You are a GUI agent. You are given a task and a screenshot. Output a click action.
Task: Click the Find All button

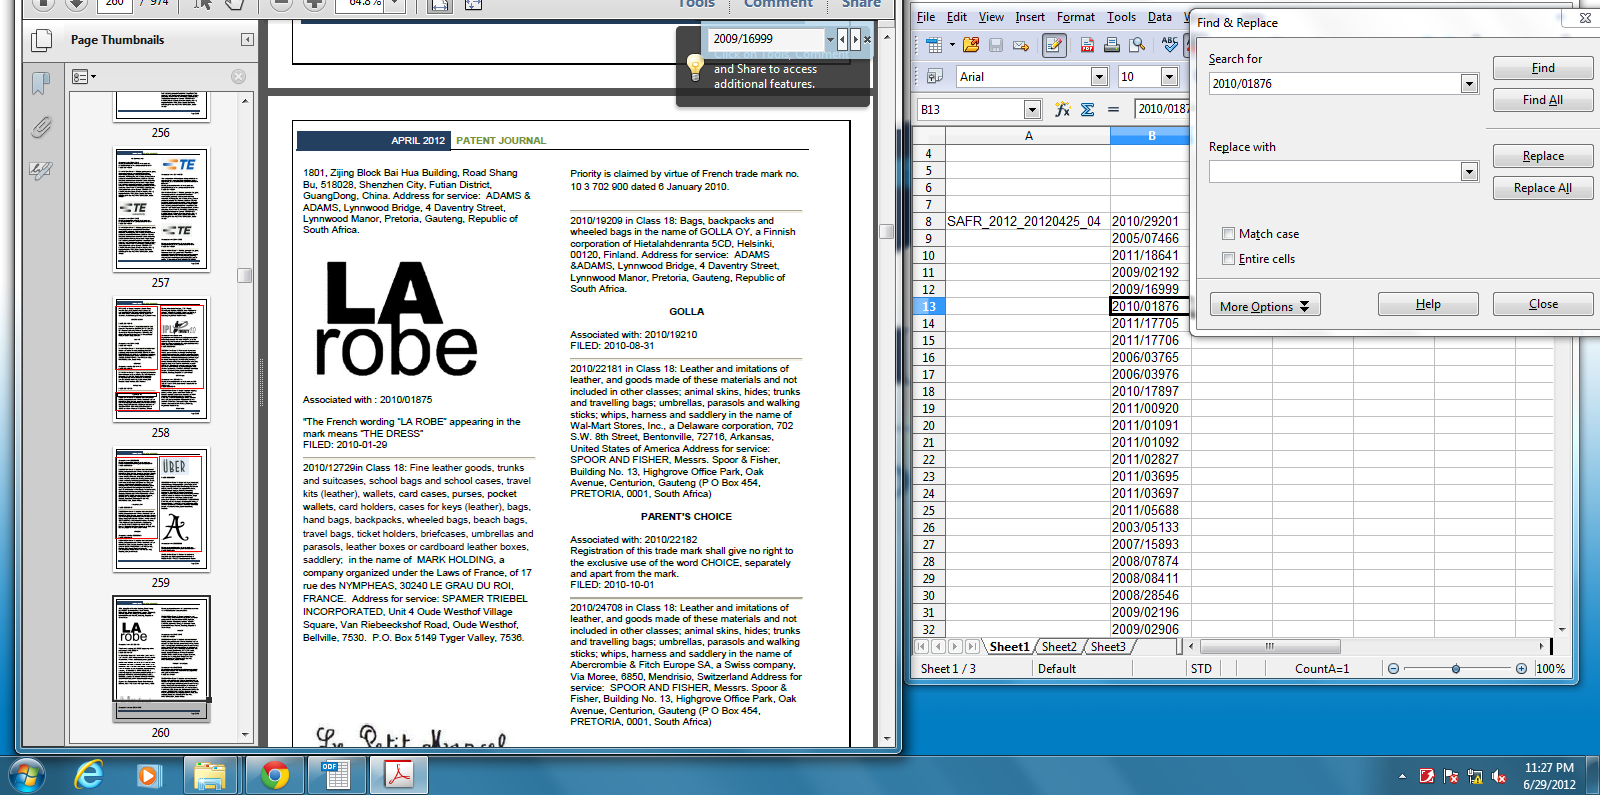click(1543, 100)
